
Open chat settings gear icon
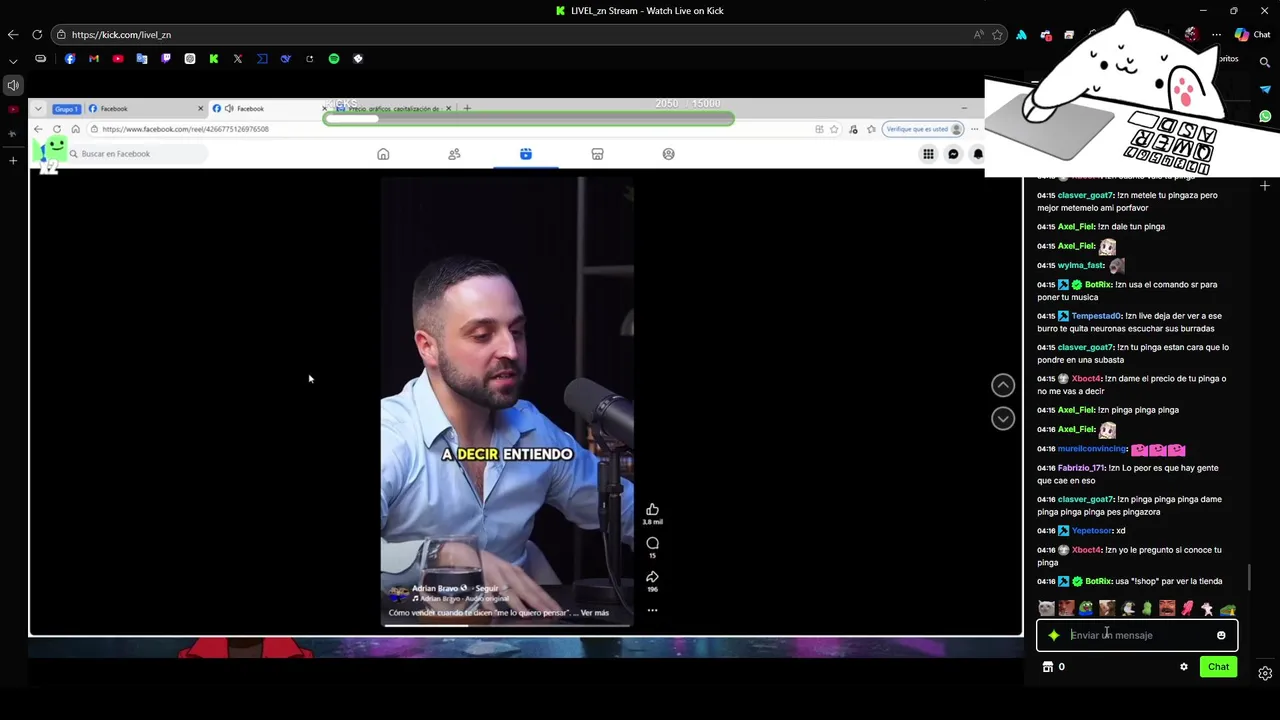[x=1184, y=667]
